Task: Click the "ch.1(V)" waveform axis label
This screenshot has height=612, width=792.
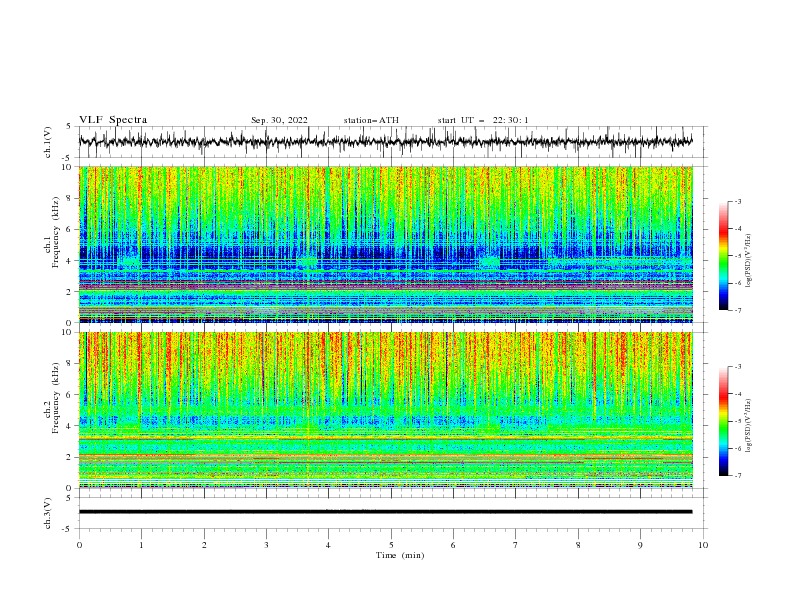Action: coord(48,142)
